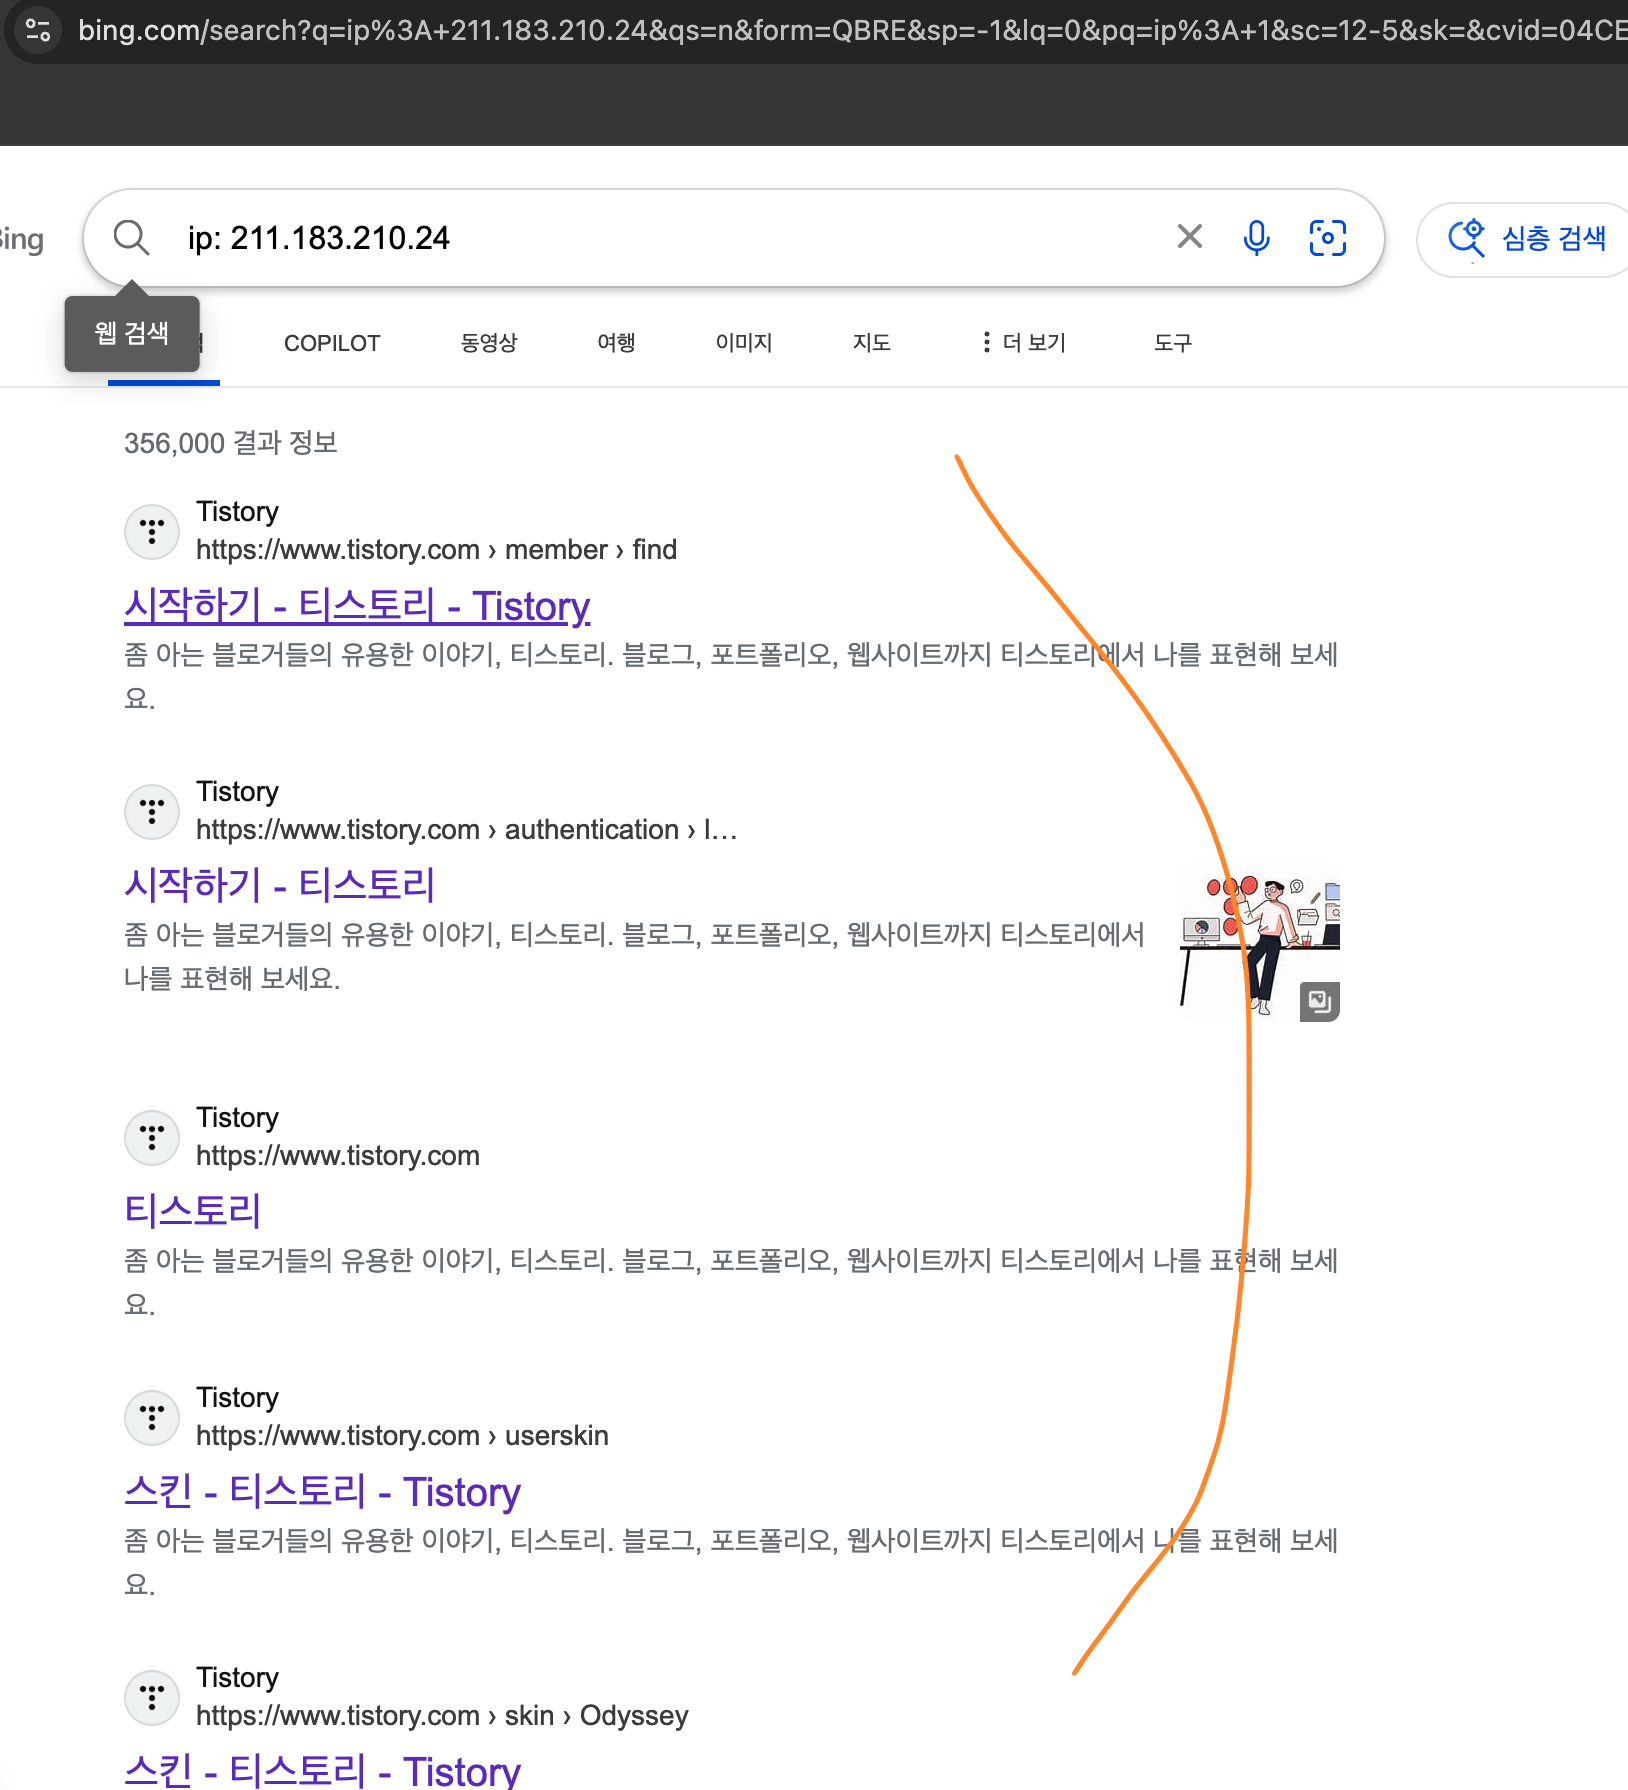Click the 심층 검색 deep search button
This screenshot has height=1790, width=1628.
(1526, 239)
